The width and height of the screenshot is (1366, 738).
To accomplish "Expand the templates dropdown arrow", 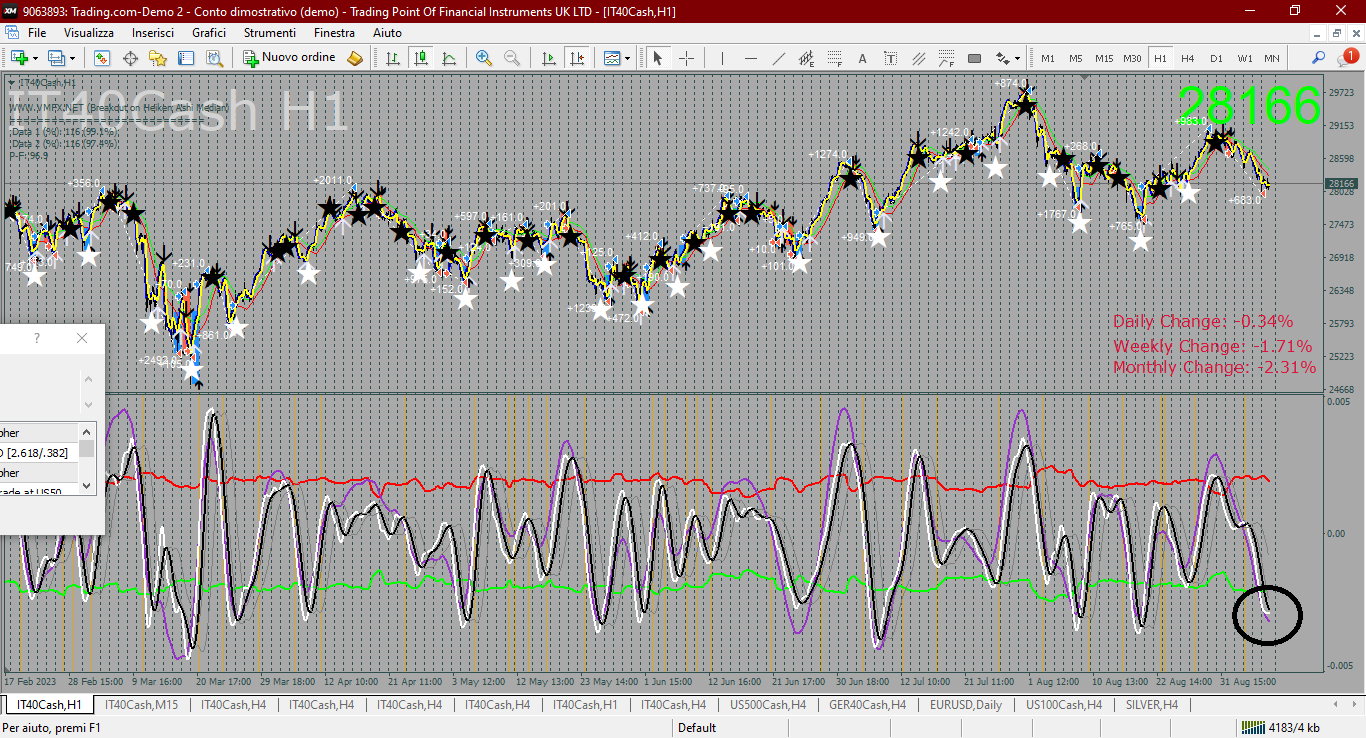I will point(627,59).
